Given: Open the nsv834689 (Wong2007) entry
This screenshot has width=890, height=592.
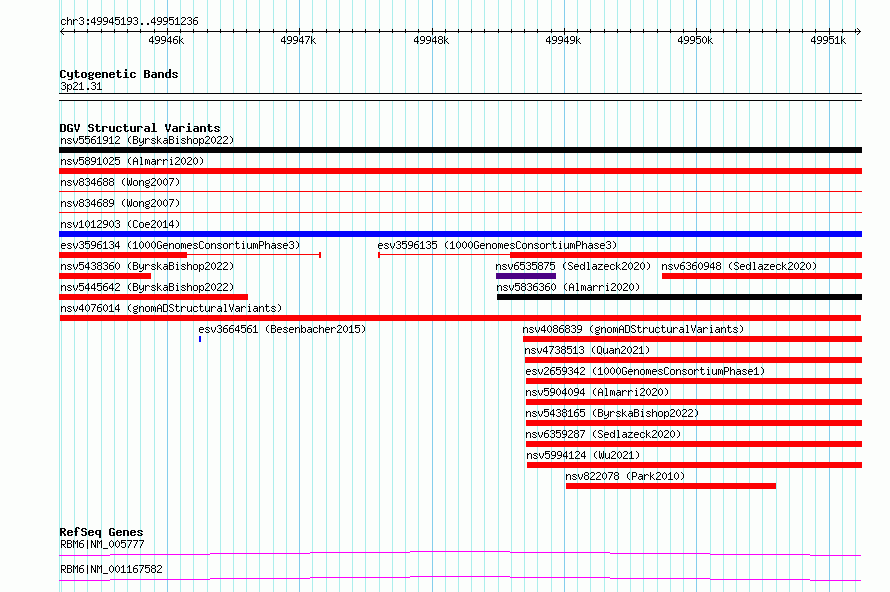Looking at the screenshot, I should [x=120, y=203].
